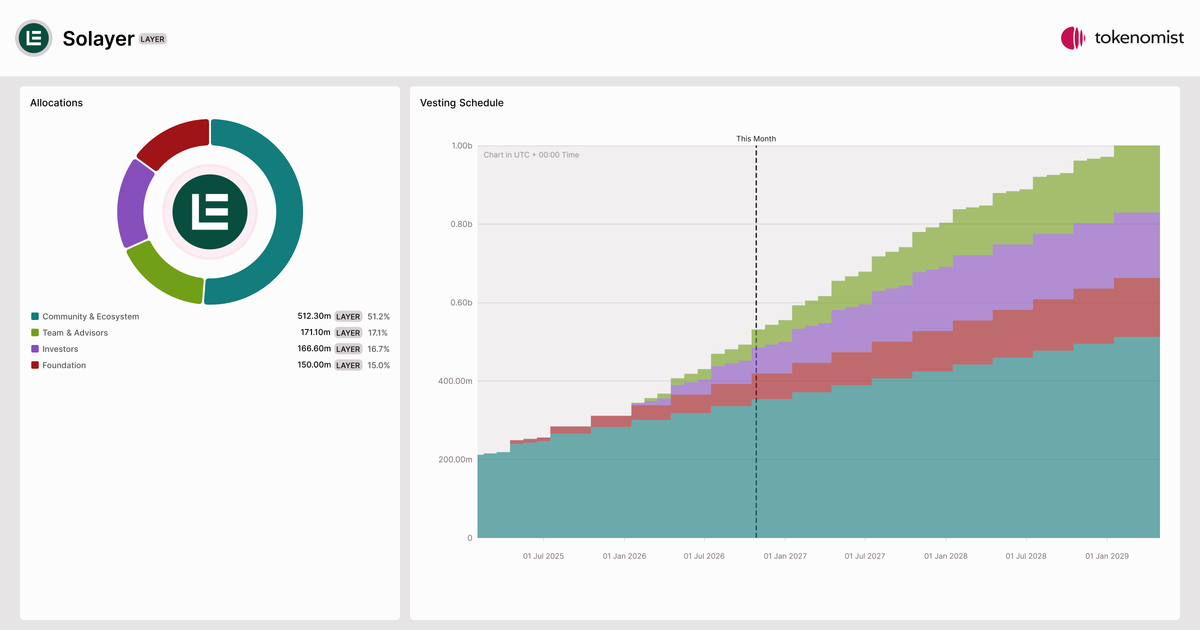Click the red Foundation legend swatch
The image size is (1200, 630).
(x=35, y=365)
